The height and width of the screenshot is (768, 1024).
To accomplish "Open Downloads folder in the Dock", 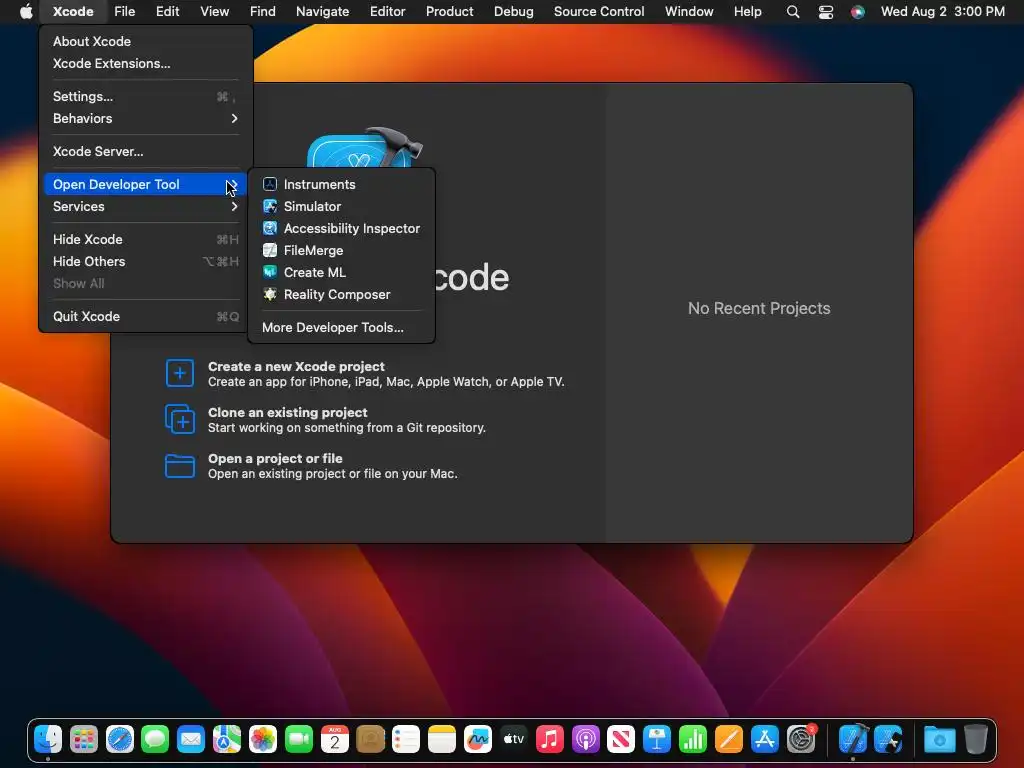I will (939, 739).
